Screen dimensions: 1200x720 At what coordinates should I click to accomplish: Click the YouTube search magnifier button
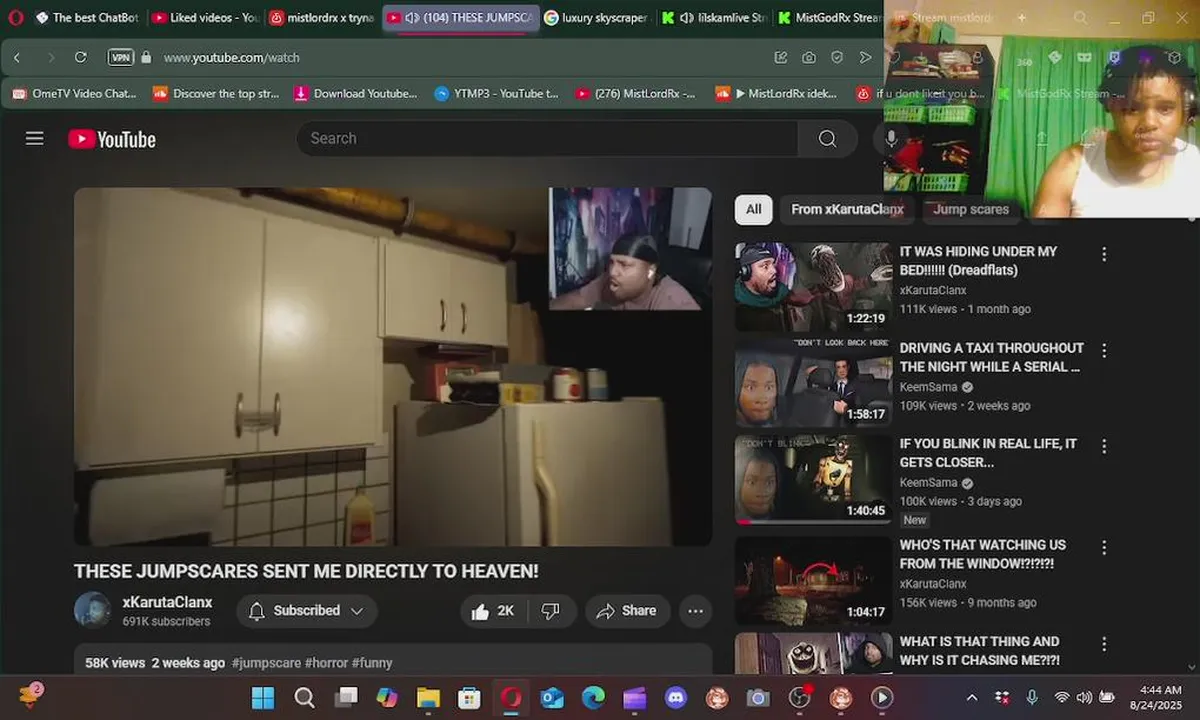tap(827, 139)
